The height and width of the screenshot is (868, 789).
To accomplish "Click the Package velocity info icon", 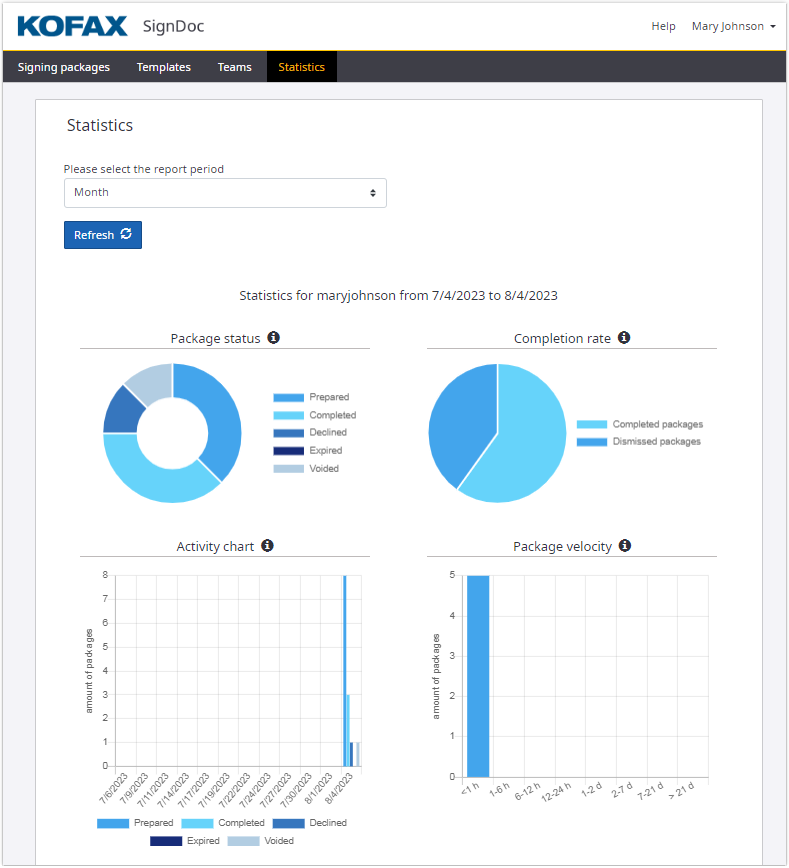I will (625, 546).
